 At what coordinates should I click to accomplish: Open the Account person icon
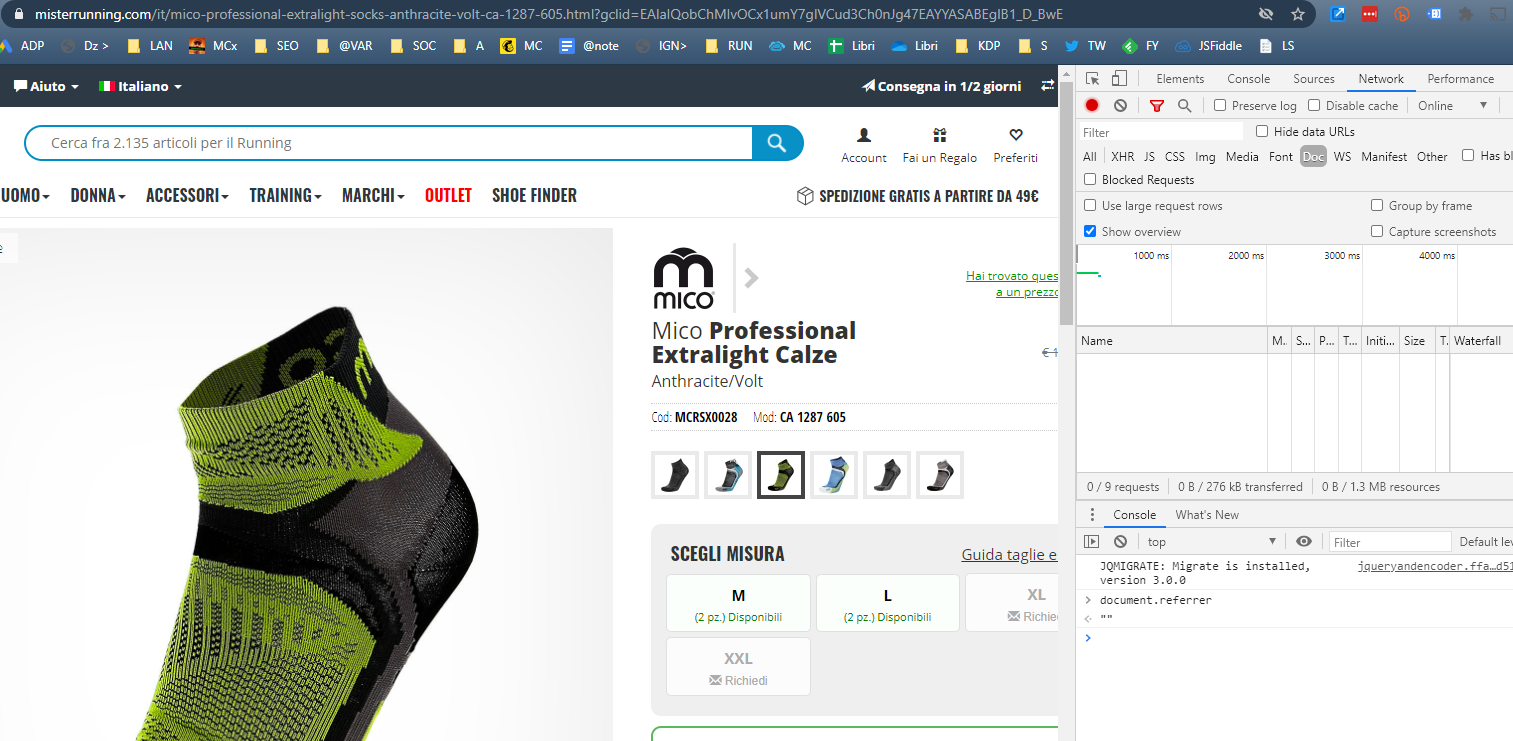(864, 135)
